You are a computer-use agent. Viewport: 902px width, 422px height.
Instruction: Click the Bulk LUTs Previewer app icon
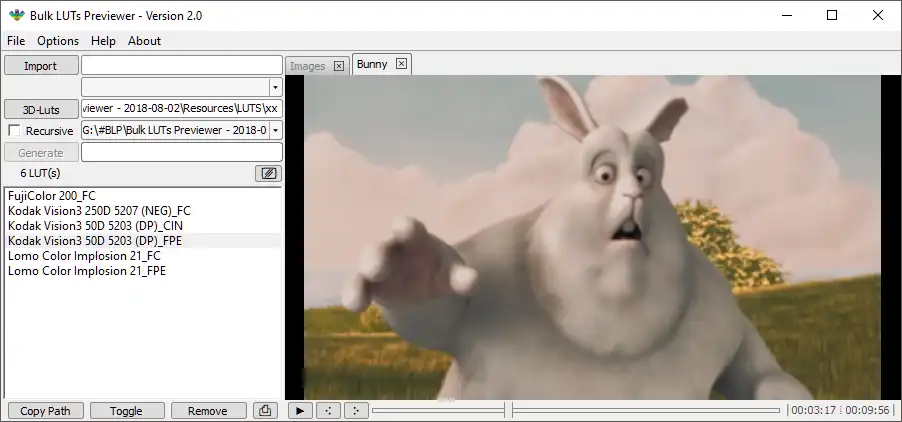[17, 15]
